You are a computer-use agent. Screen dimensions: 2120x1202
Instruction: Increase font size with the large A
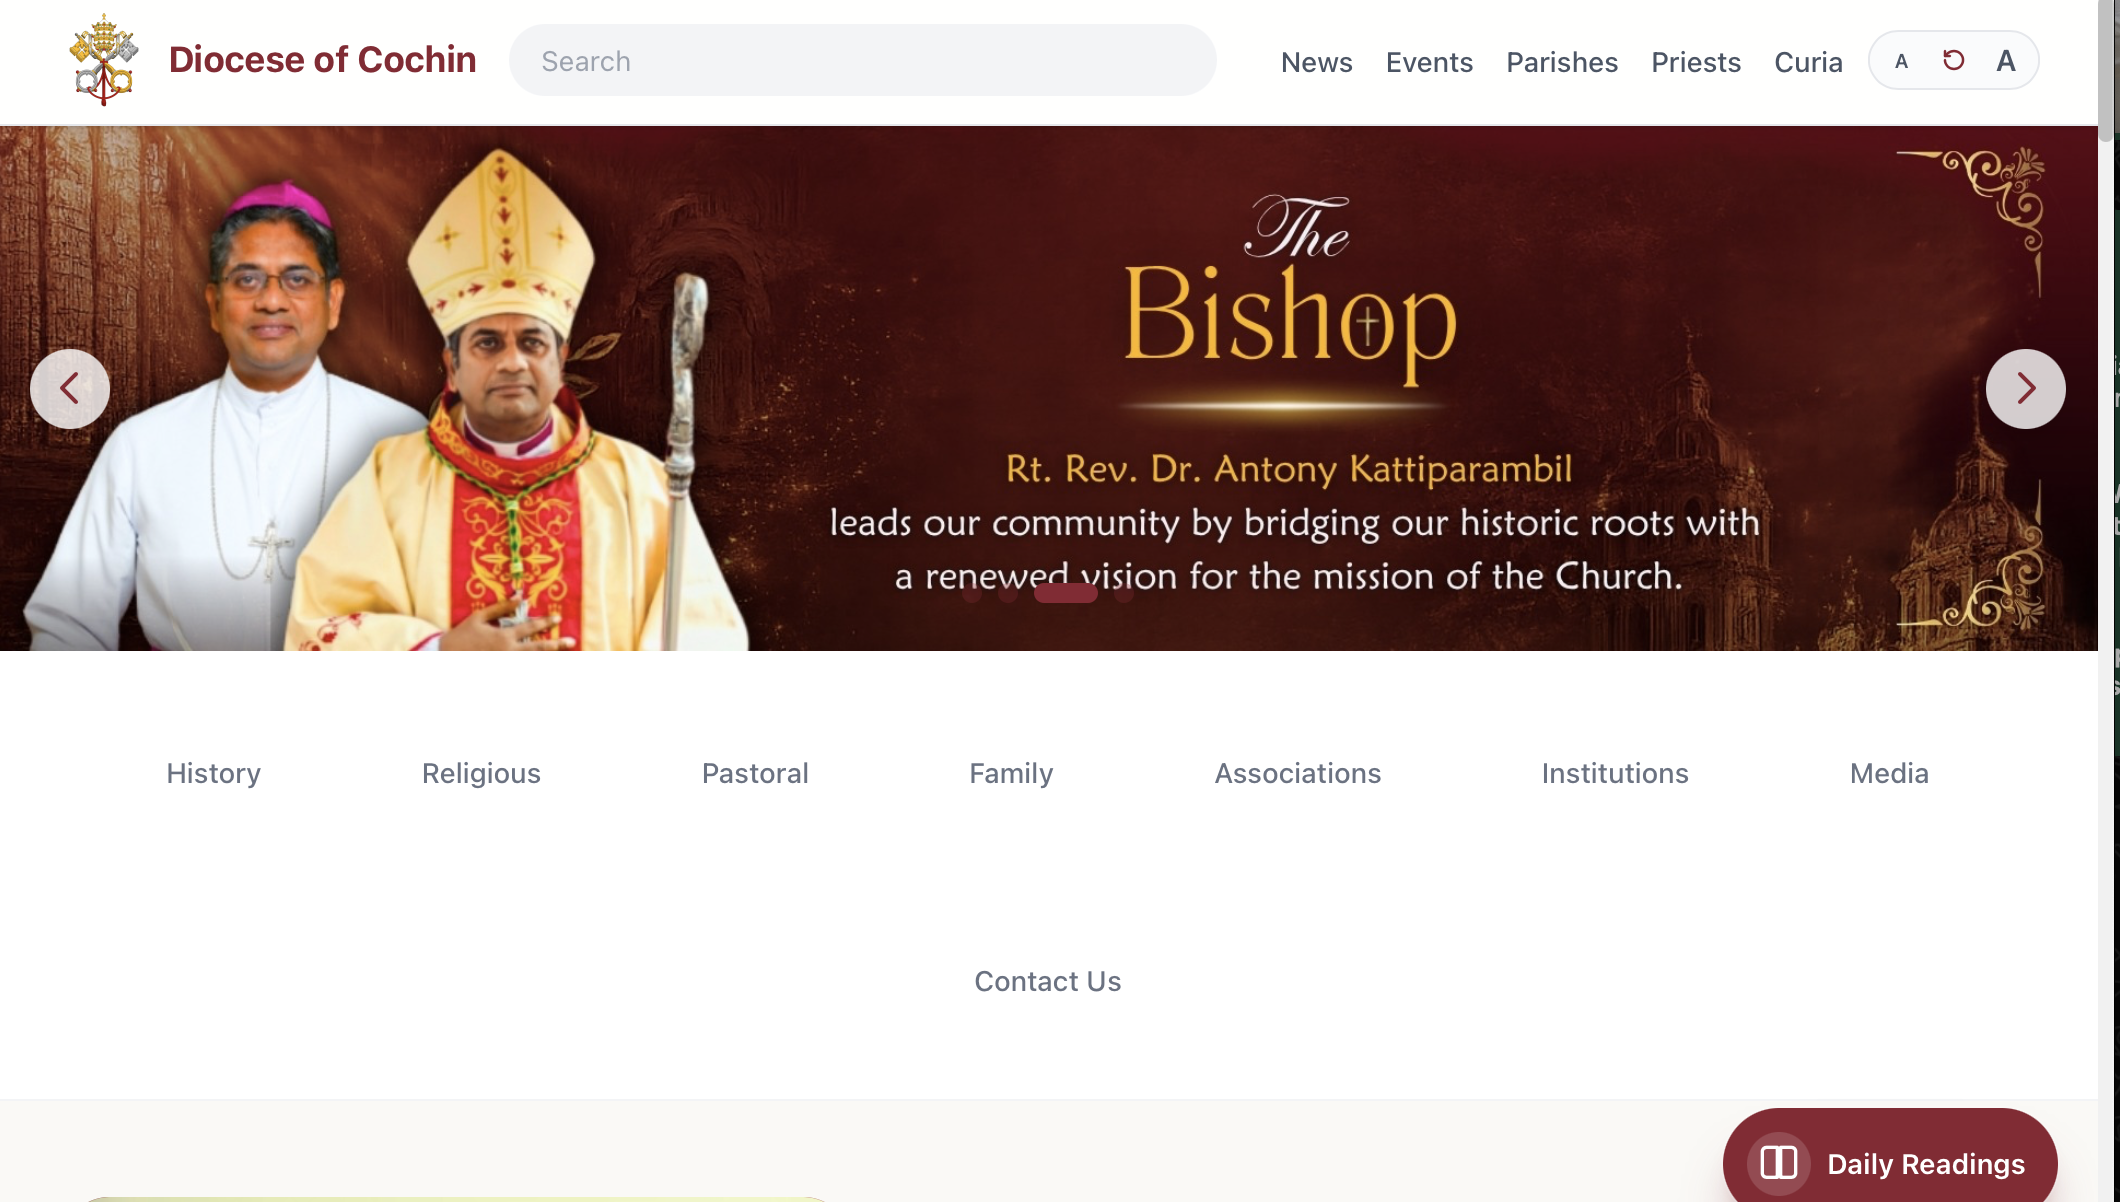(x=2005, y=61)
